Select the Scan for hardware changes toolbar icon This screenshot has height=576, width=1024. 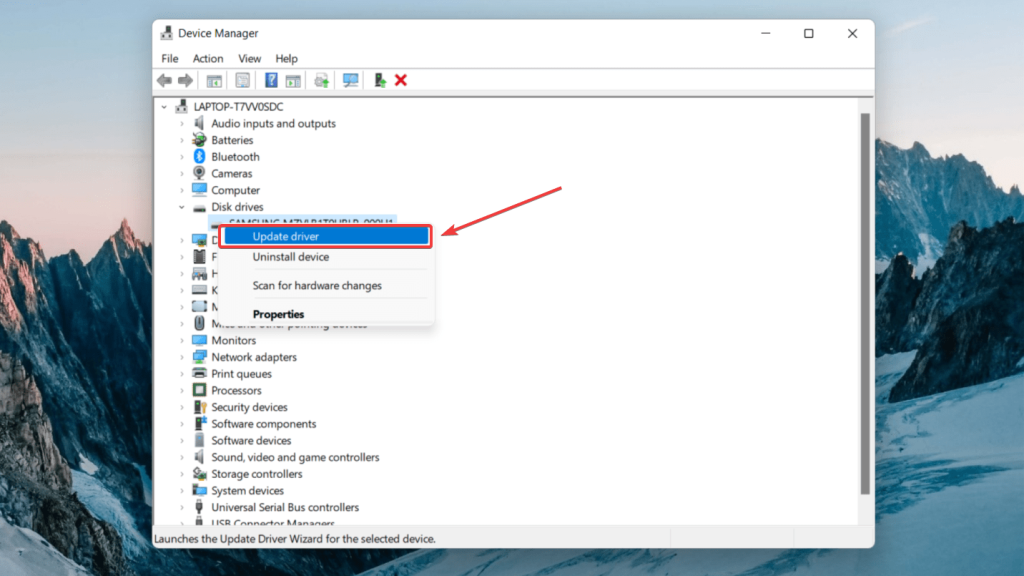[350, 80]
